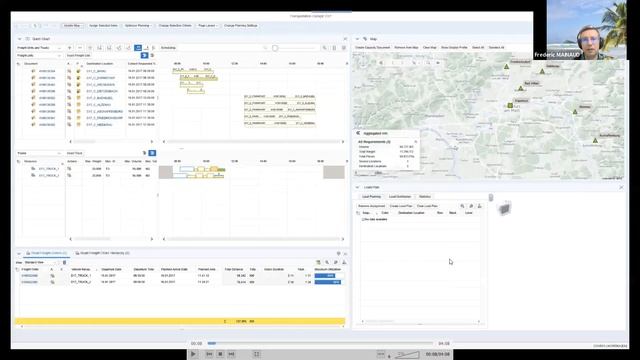The image size is (640, 360).
Task: Collapse the Aggregated Info box arrows
Action: tap(358, 133)
